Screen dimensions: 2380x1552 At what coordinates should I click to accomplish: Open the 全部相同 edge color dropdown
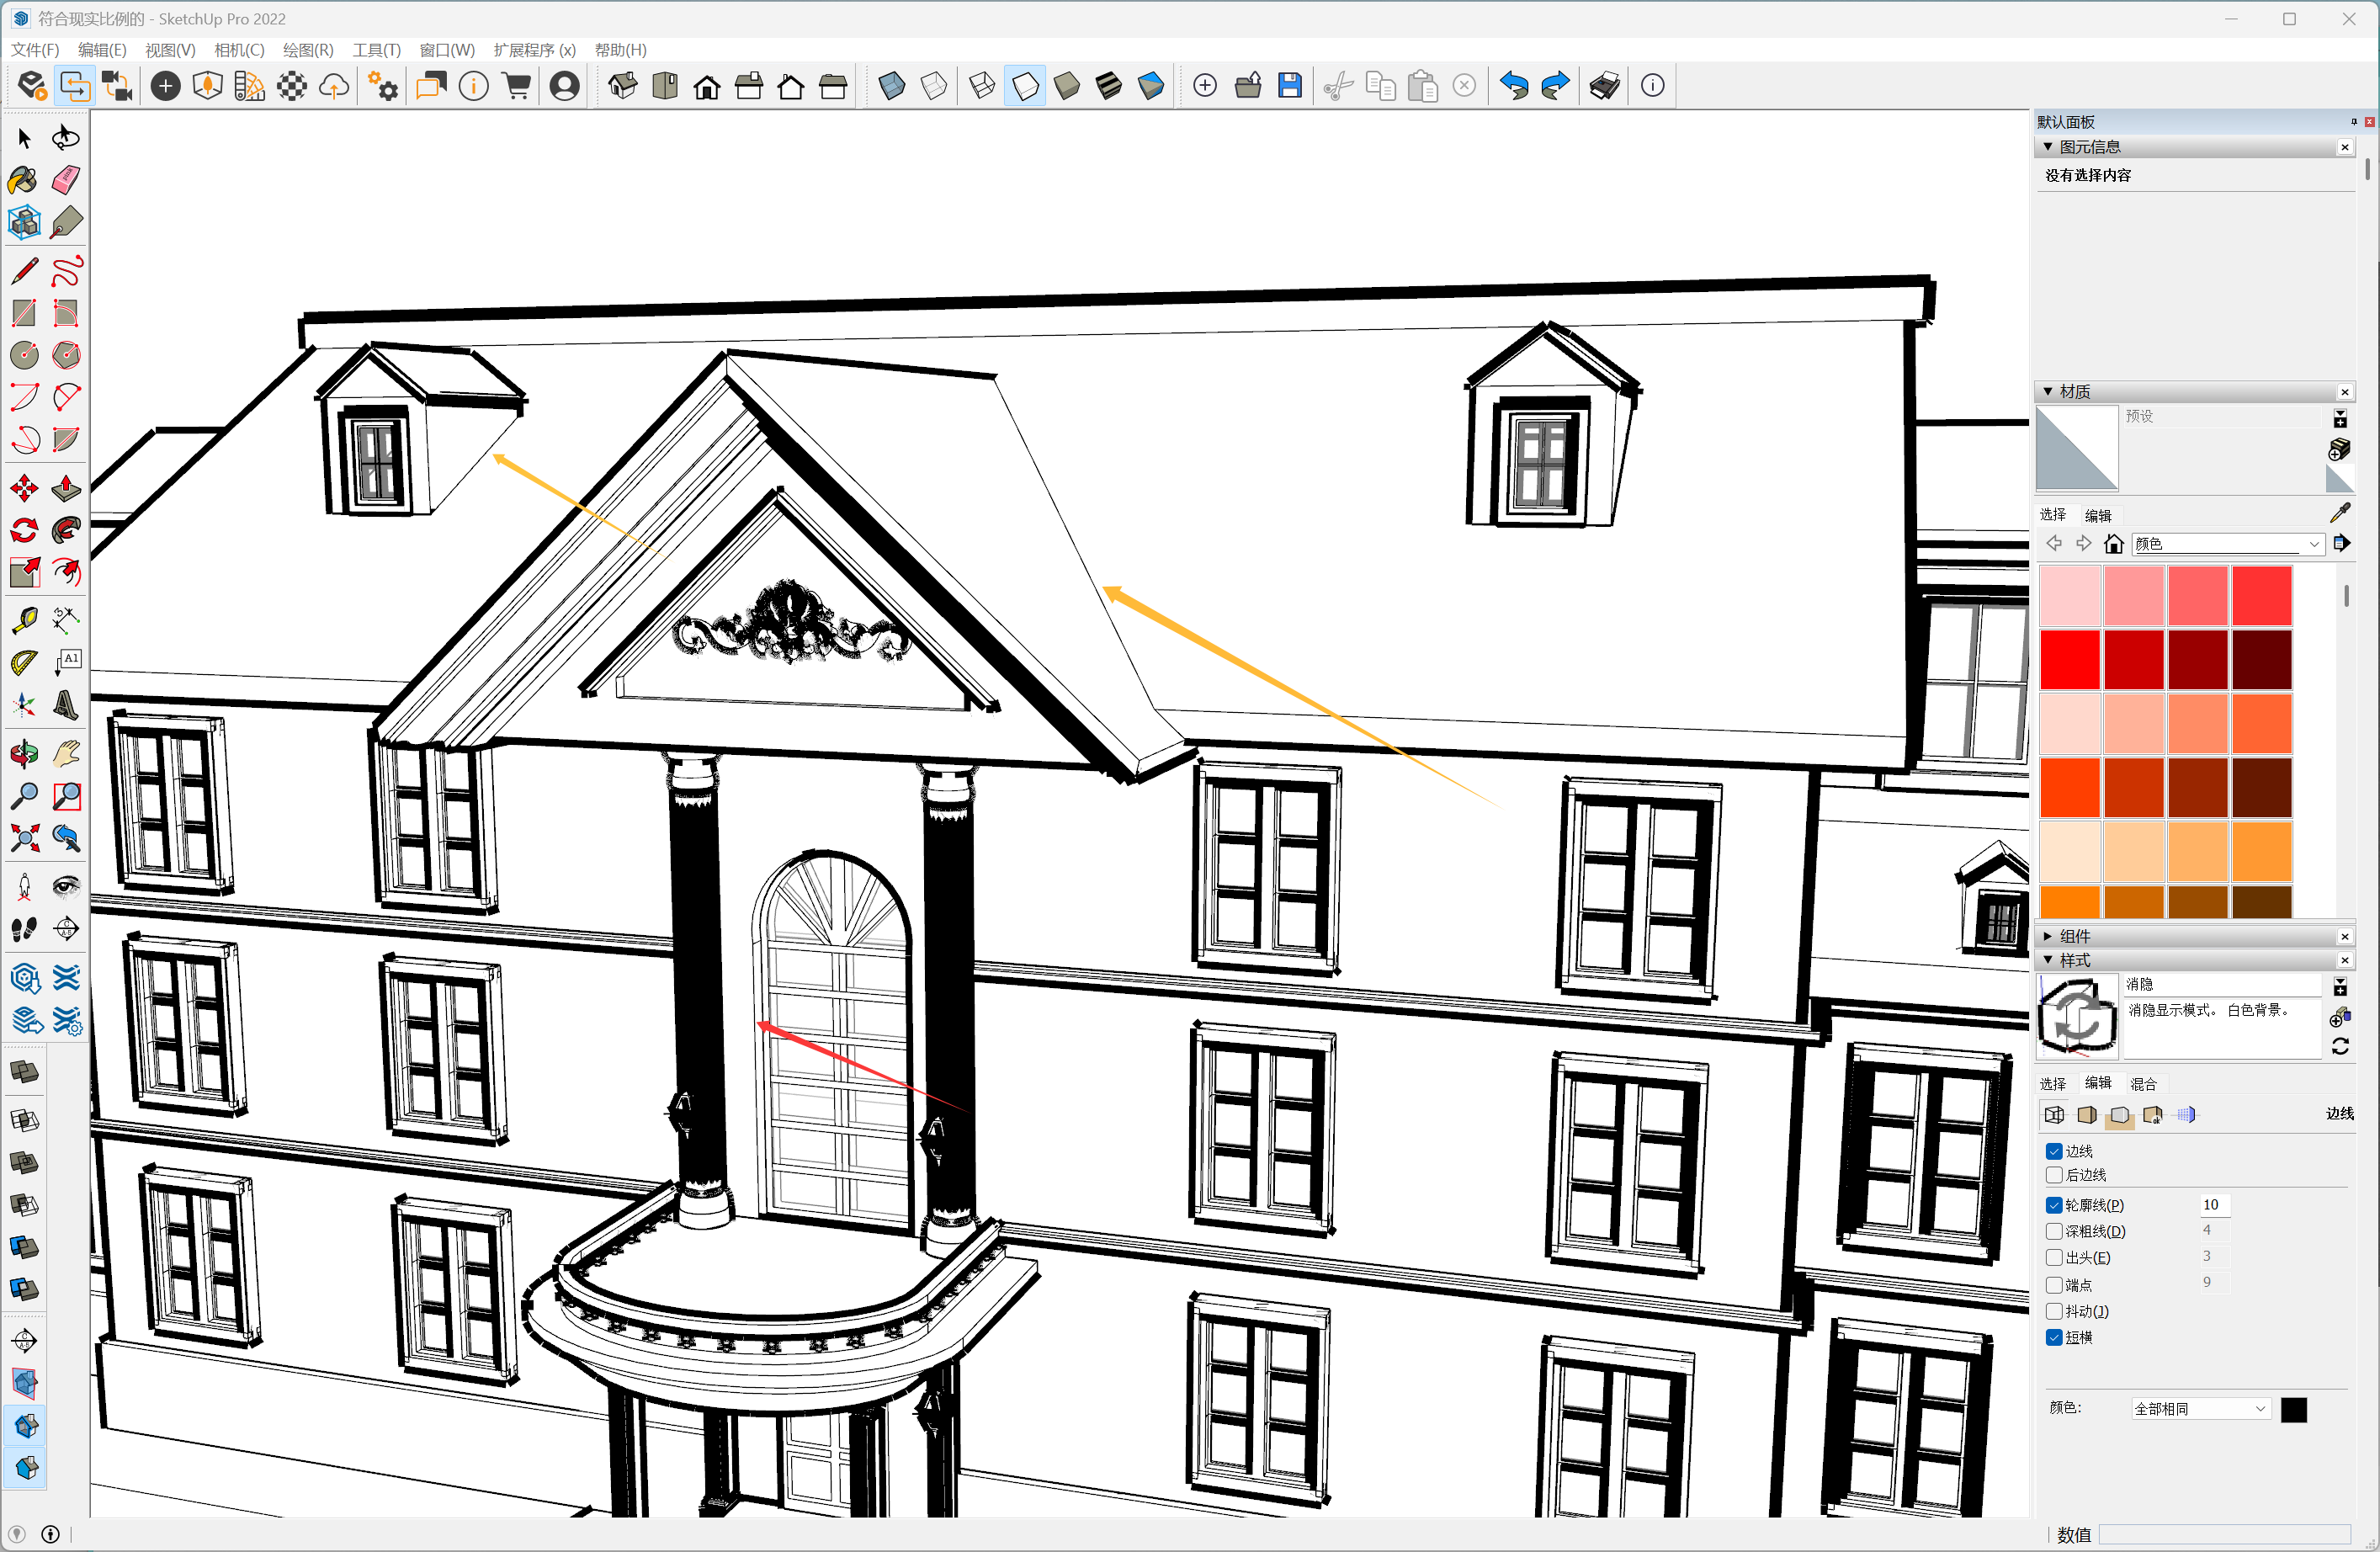tap(2200, 1409)
